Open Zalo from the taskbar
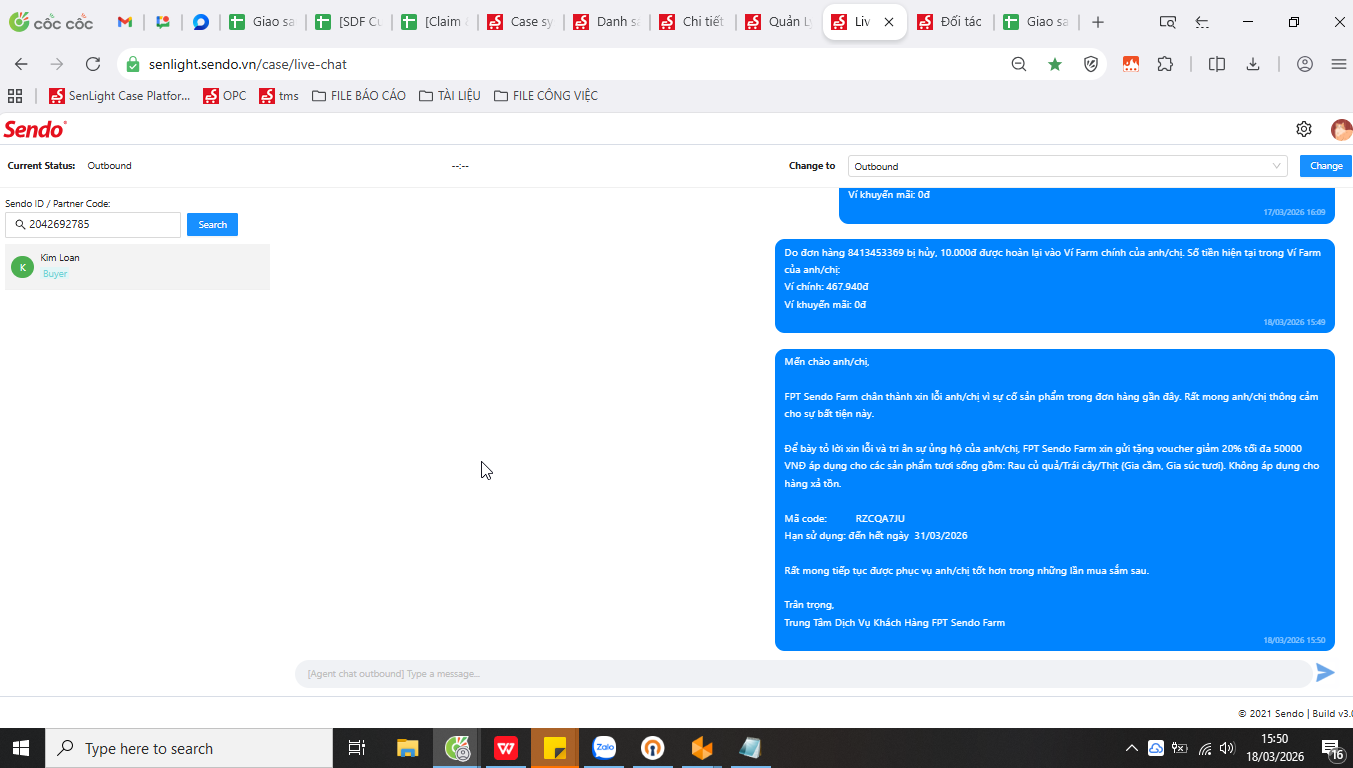Viewport: 1353px width, 768px height. (604, 748)
